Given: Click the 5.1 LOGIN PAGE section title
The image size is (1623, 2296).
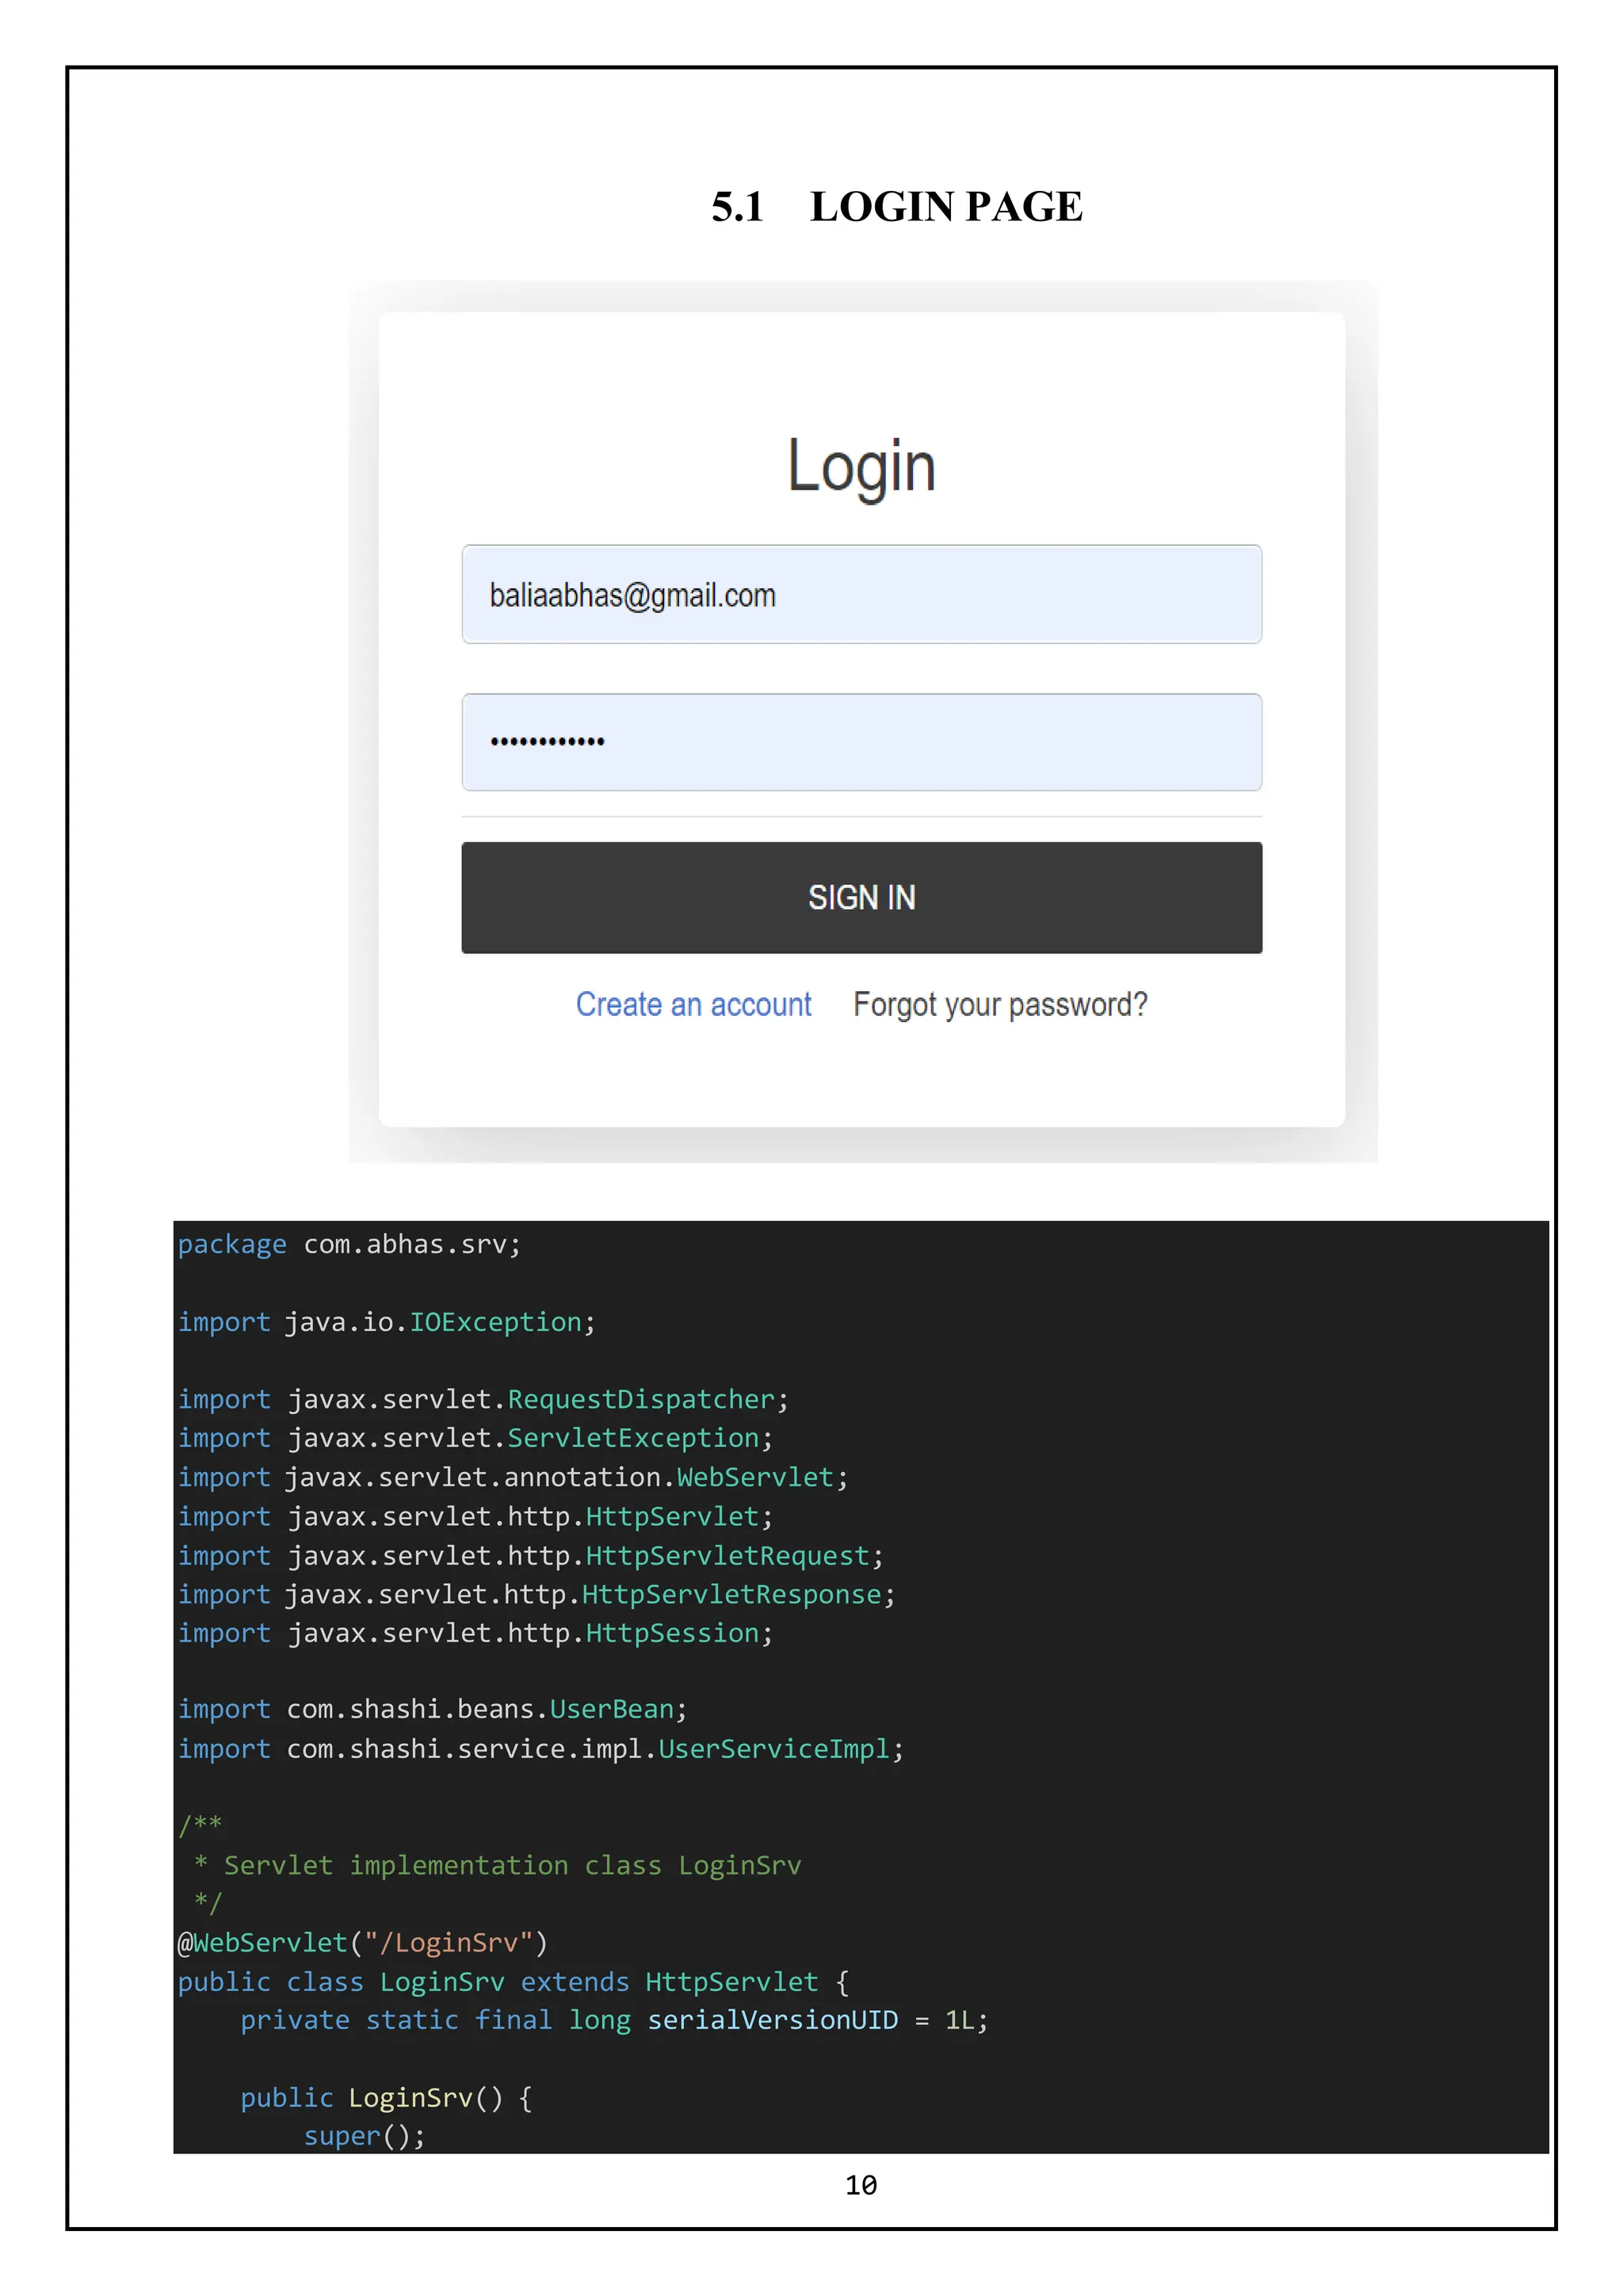Looking at the screenshot, I should click(x=896, y=206).
